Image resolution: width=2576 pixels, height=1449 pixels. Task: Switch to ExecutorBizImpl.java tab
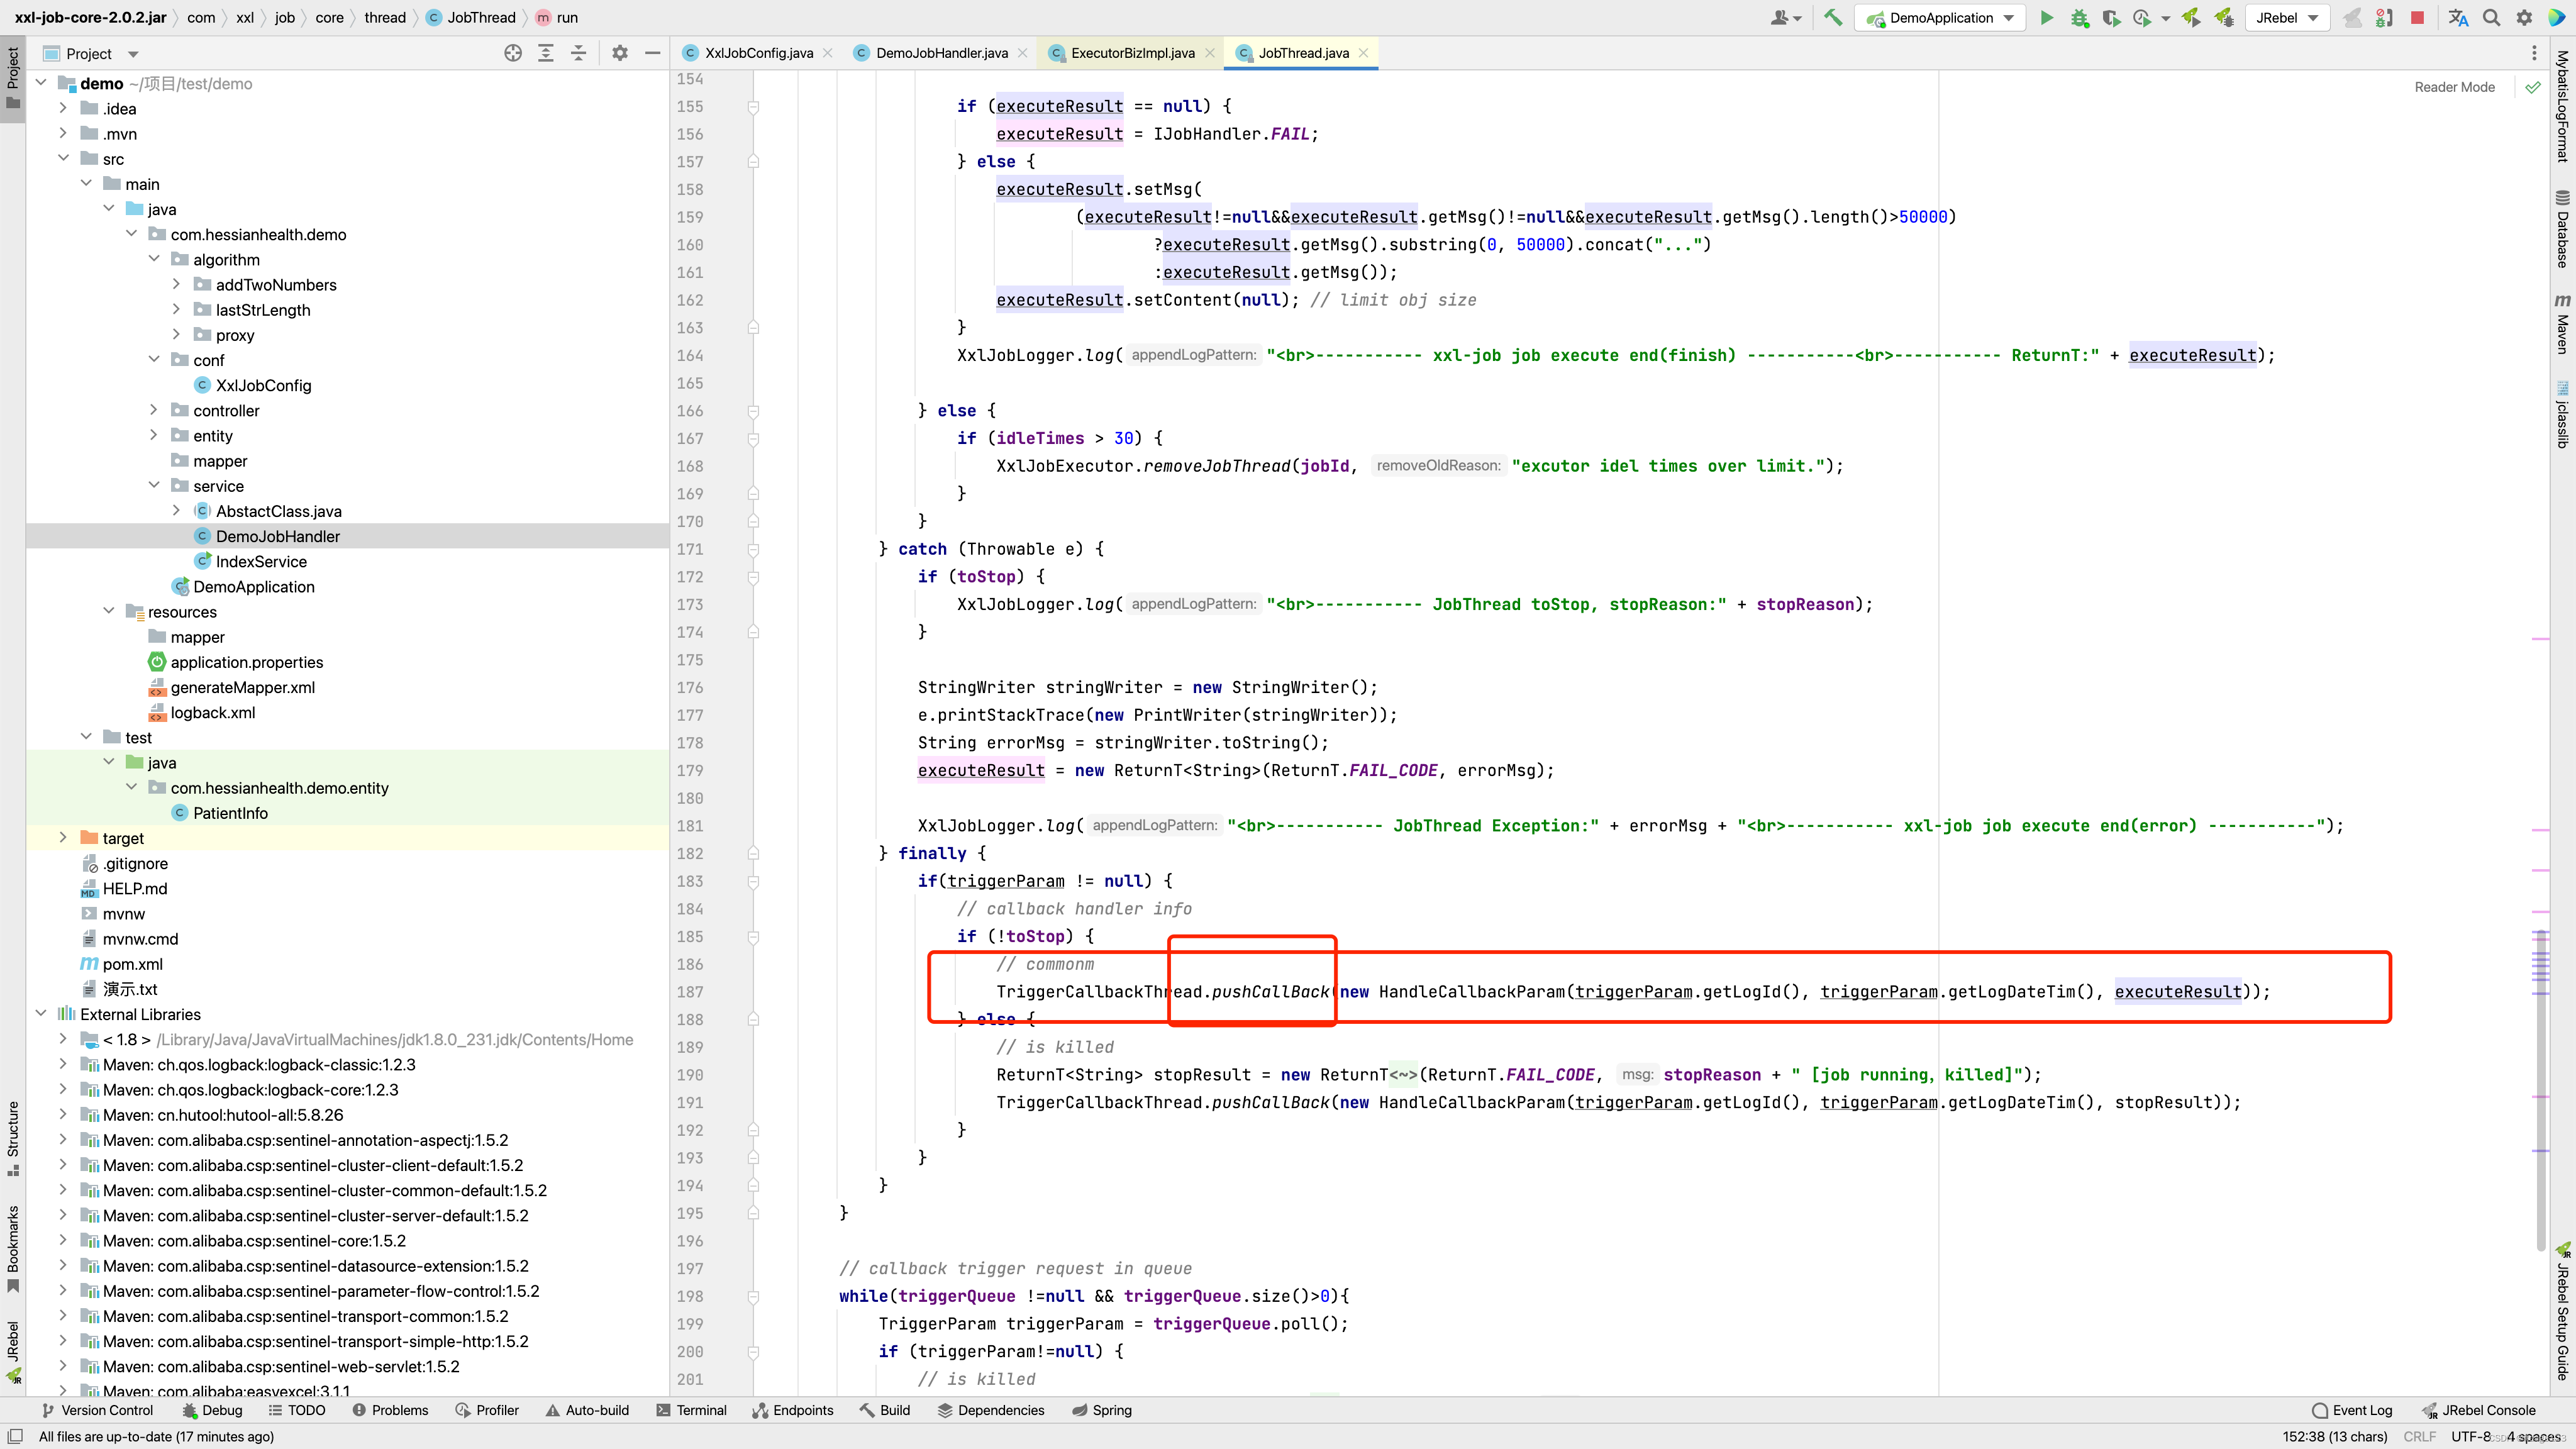[1132, 53]
